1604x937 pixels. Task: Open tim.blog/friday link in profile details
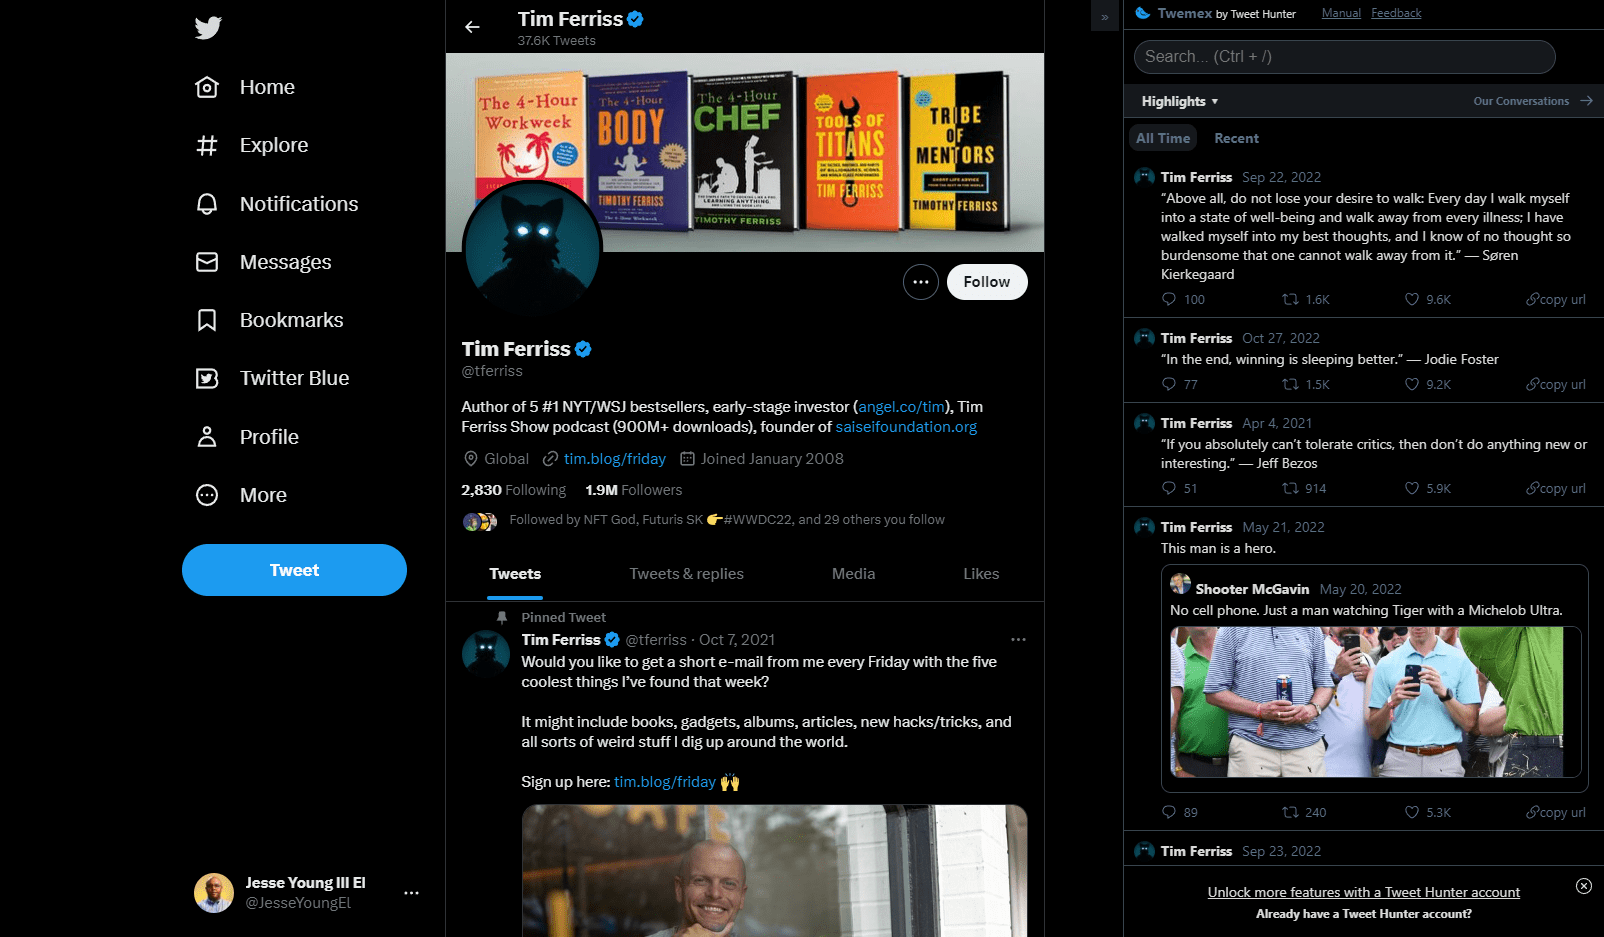click(614, 459)
